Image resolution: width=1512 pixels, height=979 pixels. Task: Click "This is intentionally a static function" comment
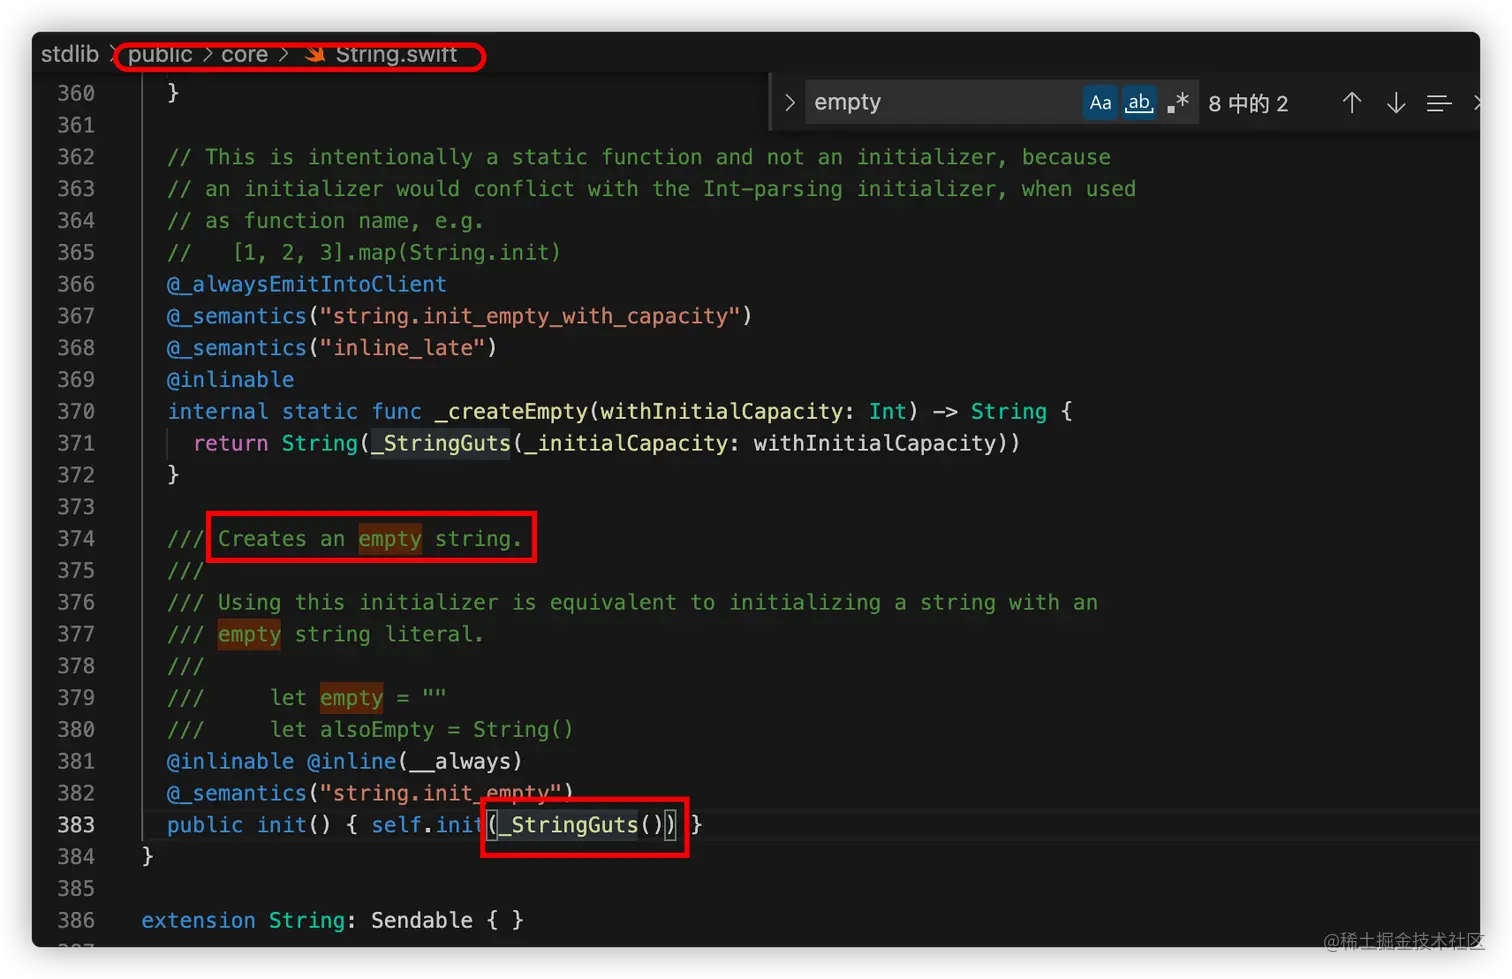coord(448,157)
